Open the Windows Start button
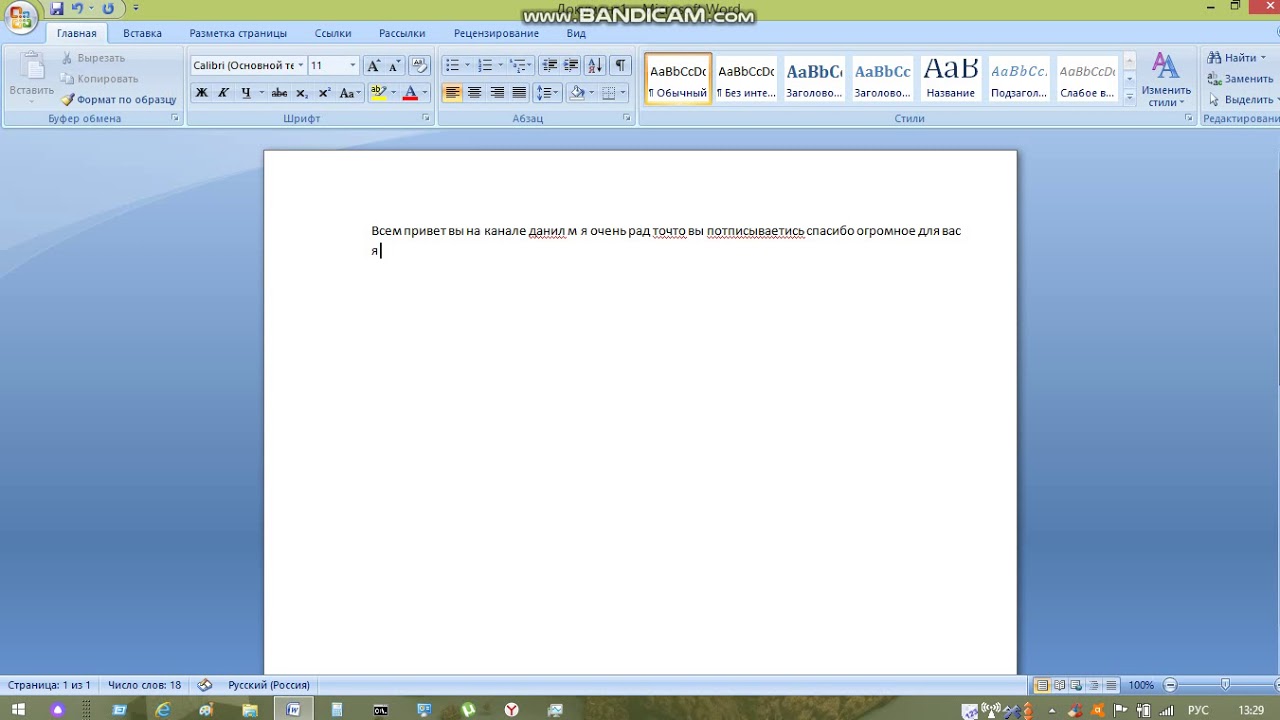The height and width of the screenshot is (720, 1280). click(18, 710)
